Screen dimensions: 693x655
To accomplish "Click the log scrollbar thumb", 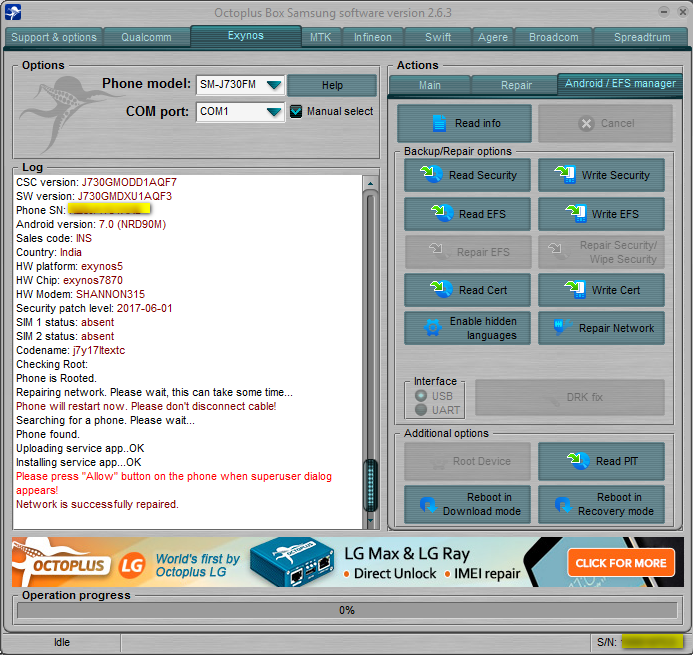I will point(370,485).
